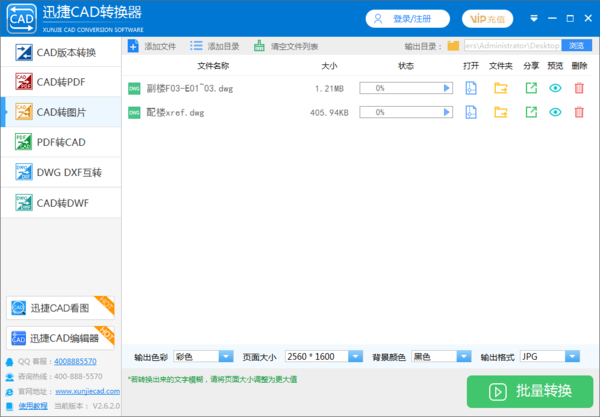Click the 浏览 browse button
Image resolution: width=600 pixels, height=417 pixels.
pyautogui.click(x=576, y=46)
